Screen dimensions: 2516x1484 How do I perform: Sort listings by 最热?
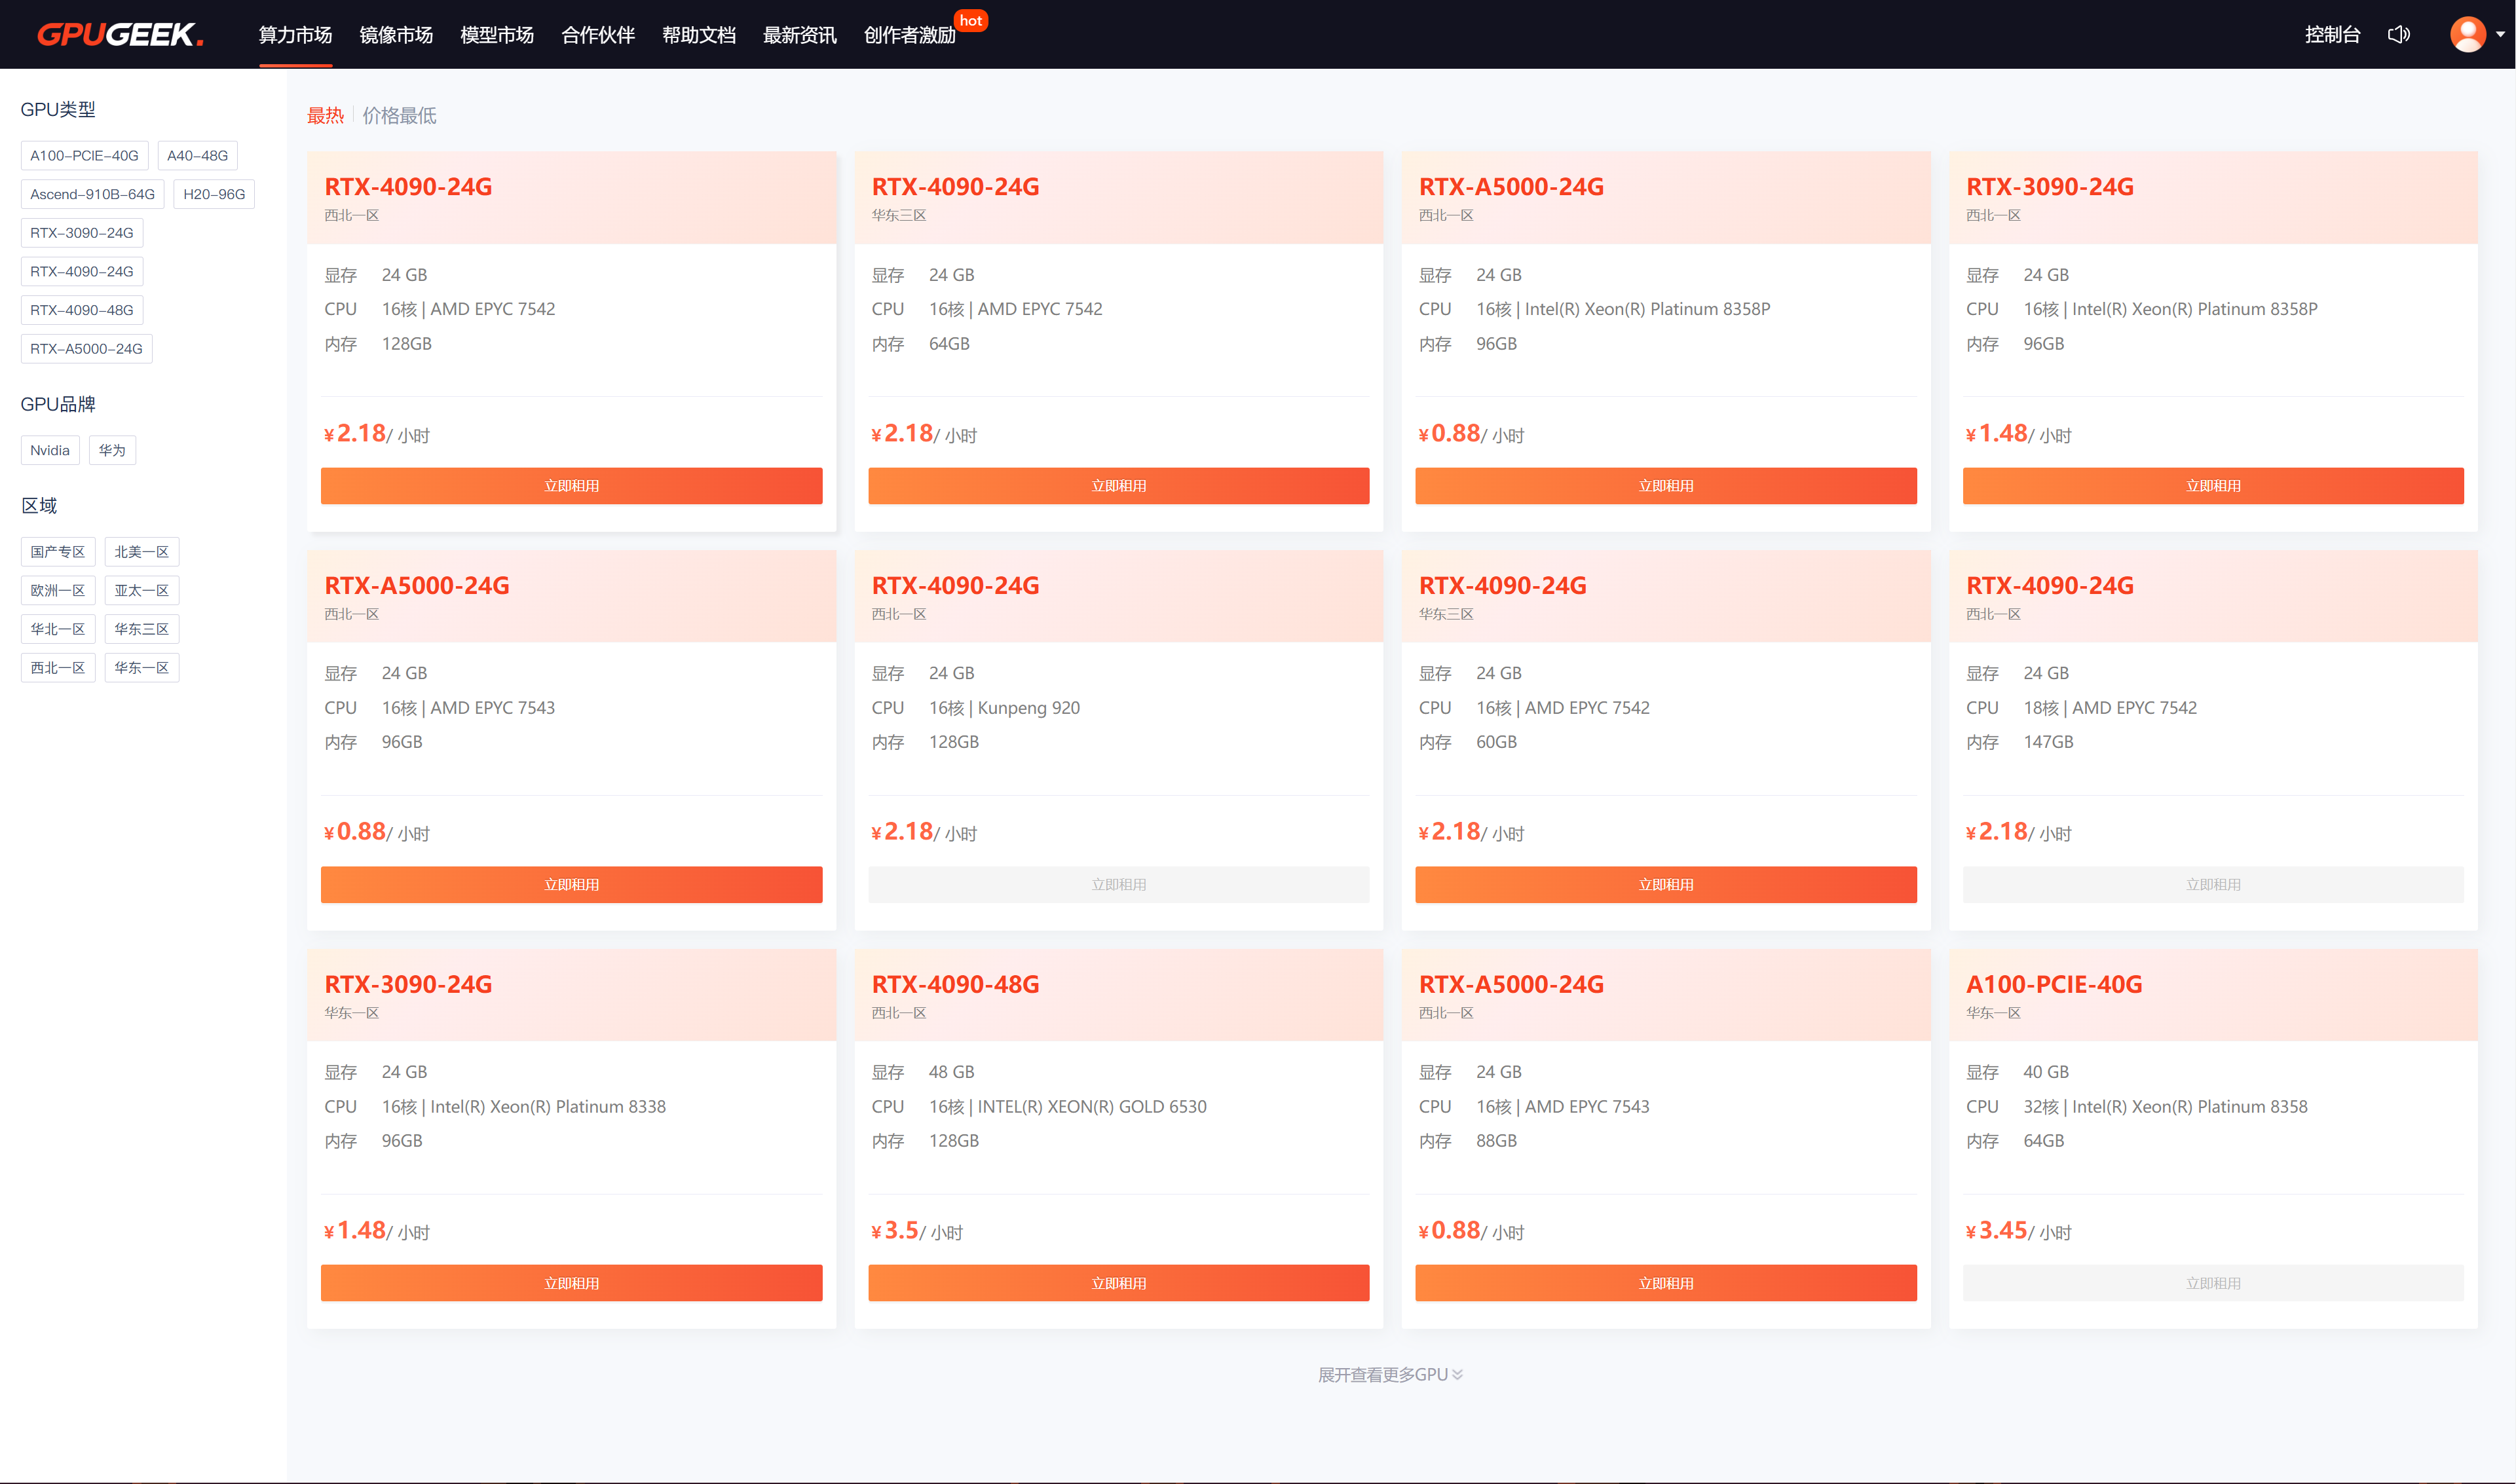click(325, 116)
